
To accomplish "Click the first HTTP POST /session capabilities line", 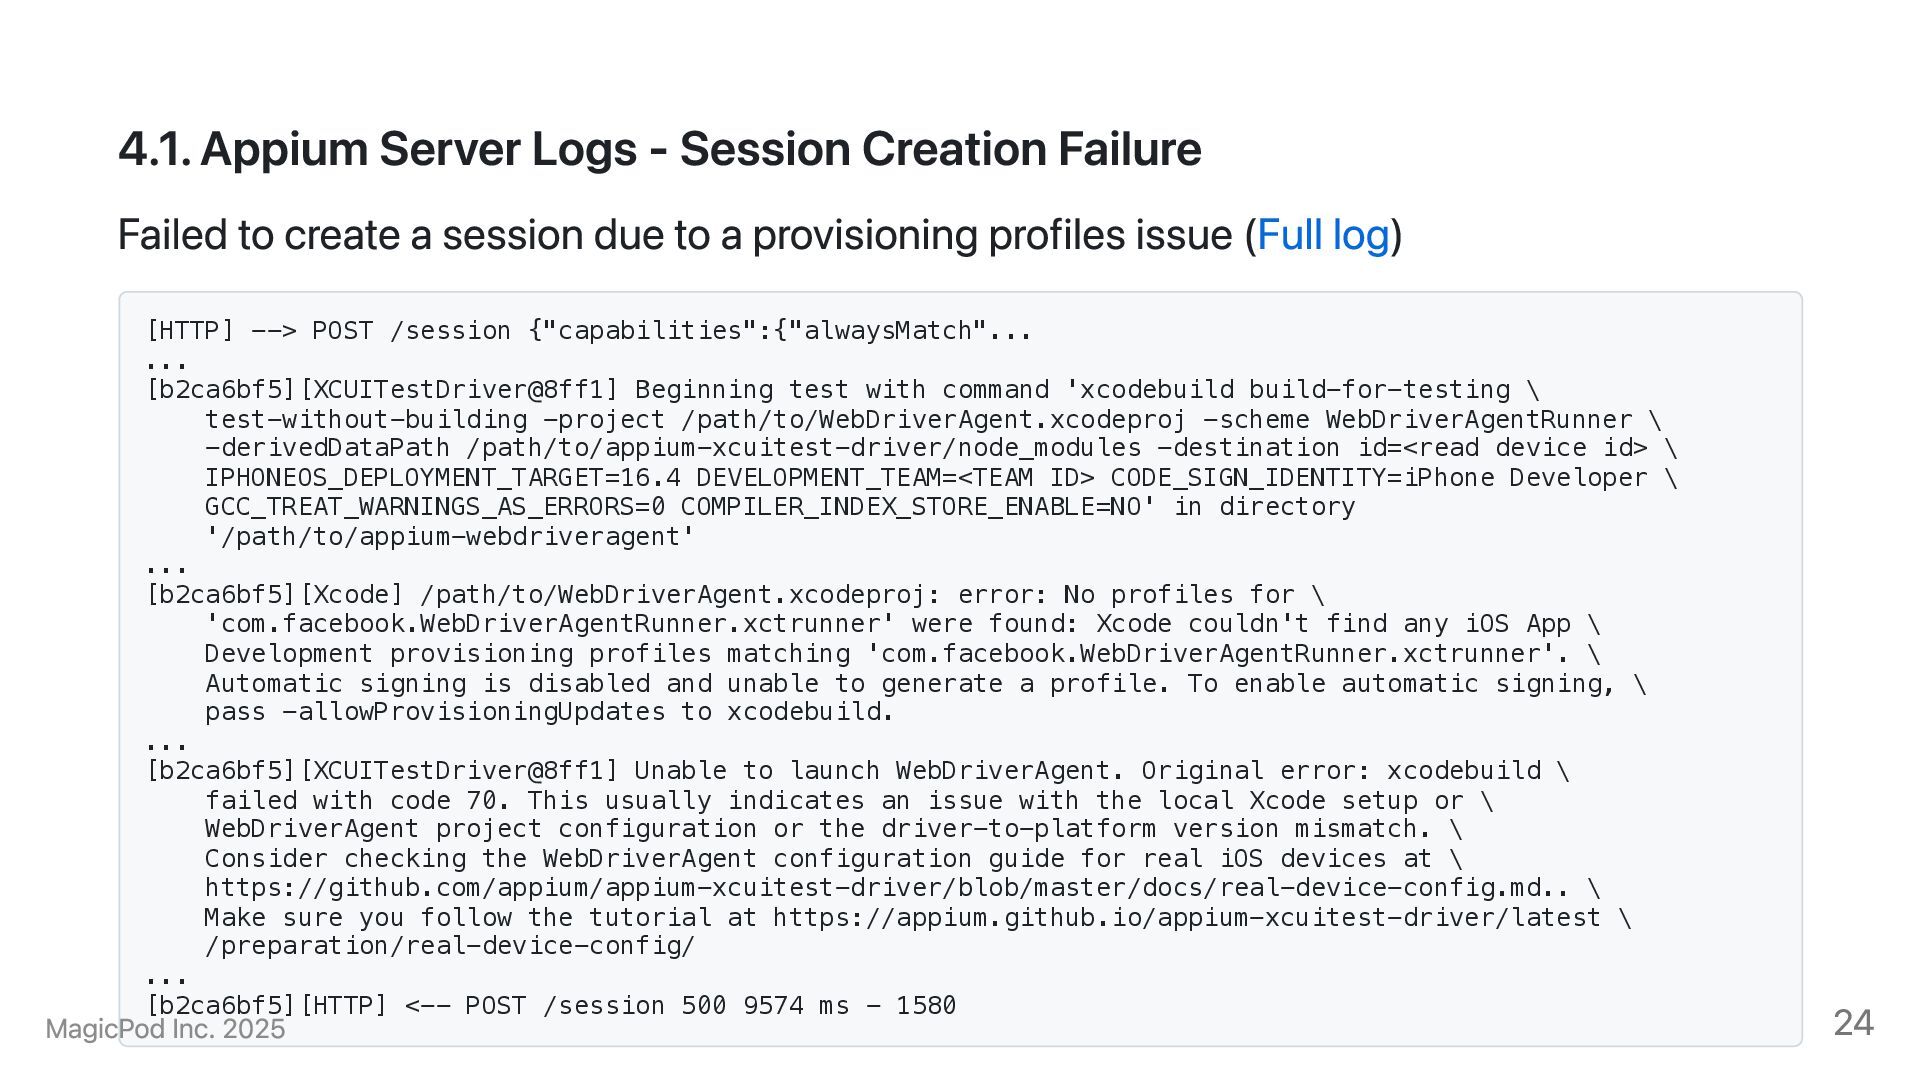I will tap(589, 331).
